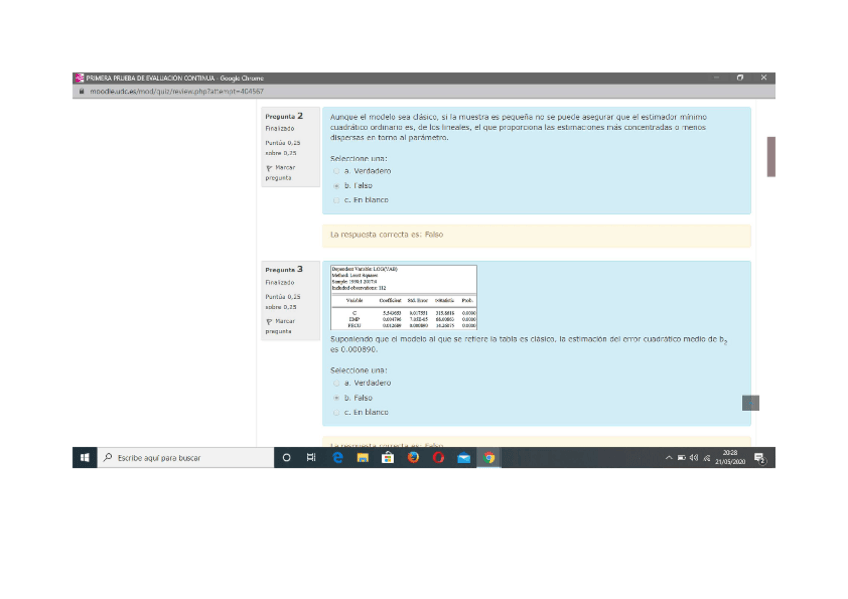Image resolution: width=848 pixels, height=599 pixels.
Task: Flag Pregunta 3 with 'Marcar pregunta'
Action: click(x=279, y=325)
